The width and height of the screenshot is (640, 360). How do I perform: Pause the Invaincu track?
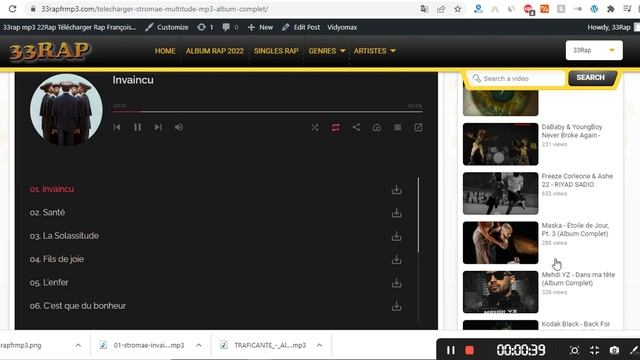pos(138,127)
